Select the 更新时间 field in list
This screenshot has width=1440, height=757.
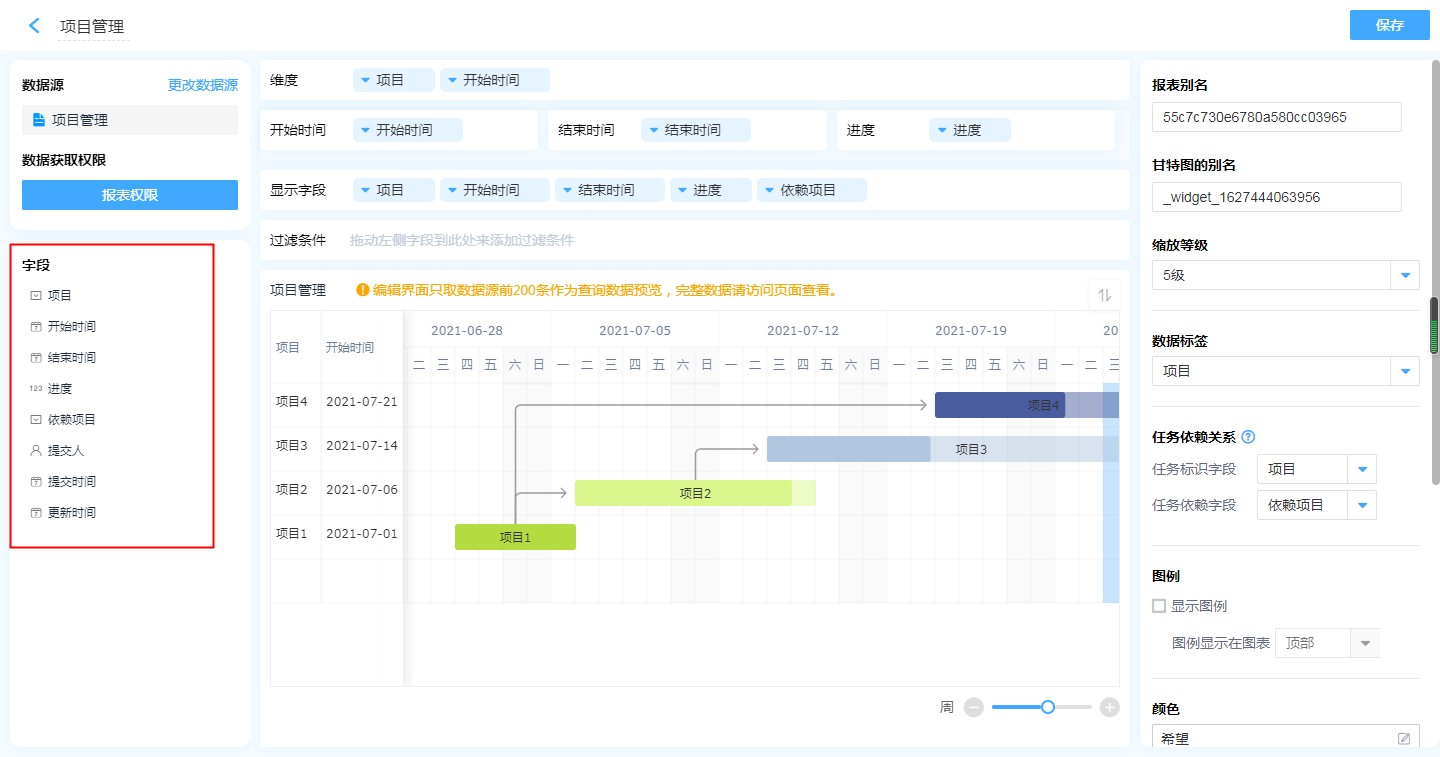point(72,513)
